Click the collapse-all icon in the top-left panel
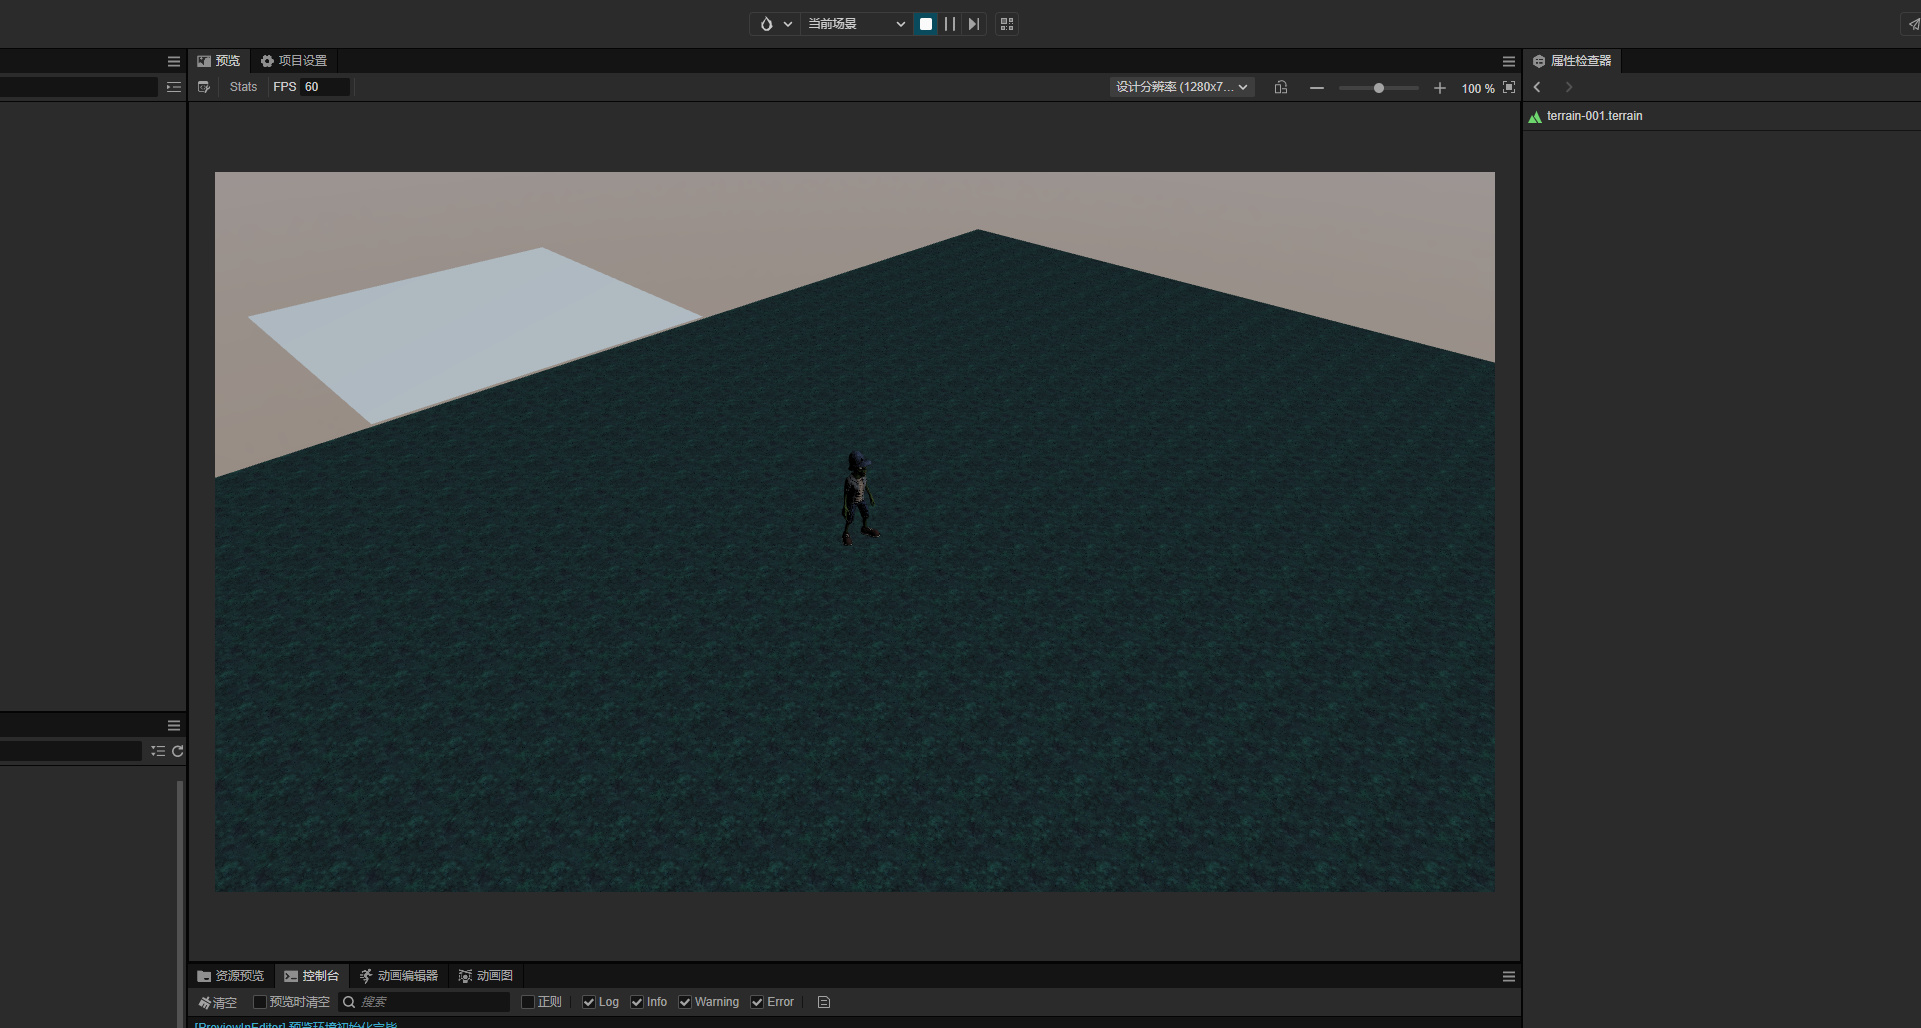 [174, 87]
